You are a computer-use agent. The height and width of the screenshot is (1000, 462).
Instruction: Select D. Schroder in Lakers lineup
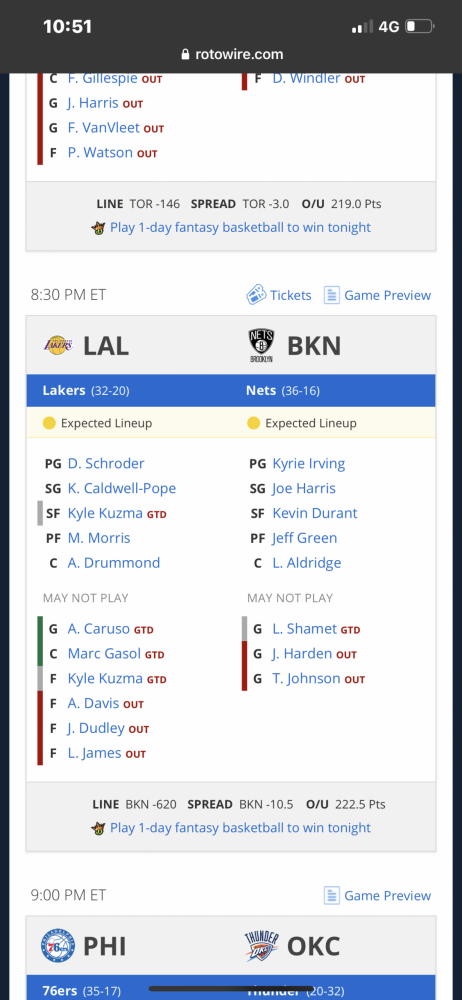coord(106,464)
